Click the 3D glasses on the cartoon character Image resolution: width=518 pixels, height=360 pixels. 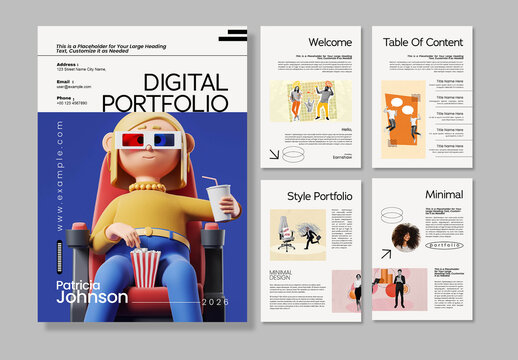coord(149,140)
